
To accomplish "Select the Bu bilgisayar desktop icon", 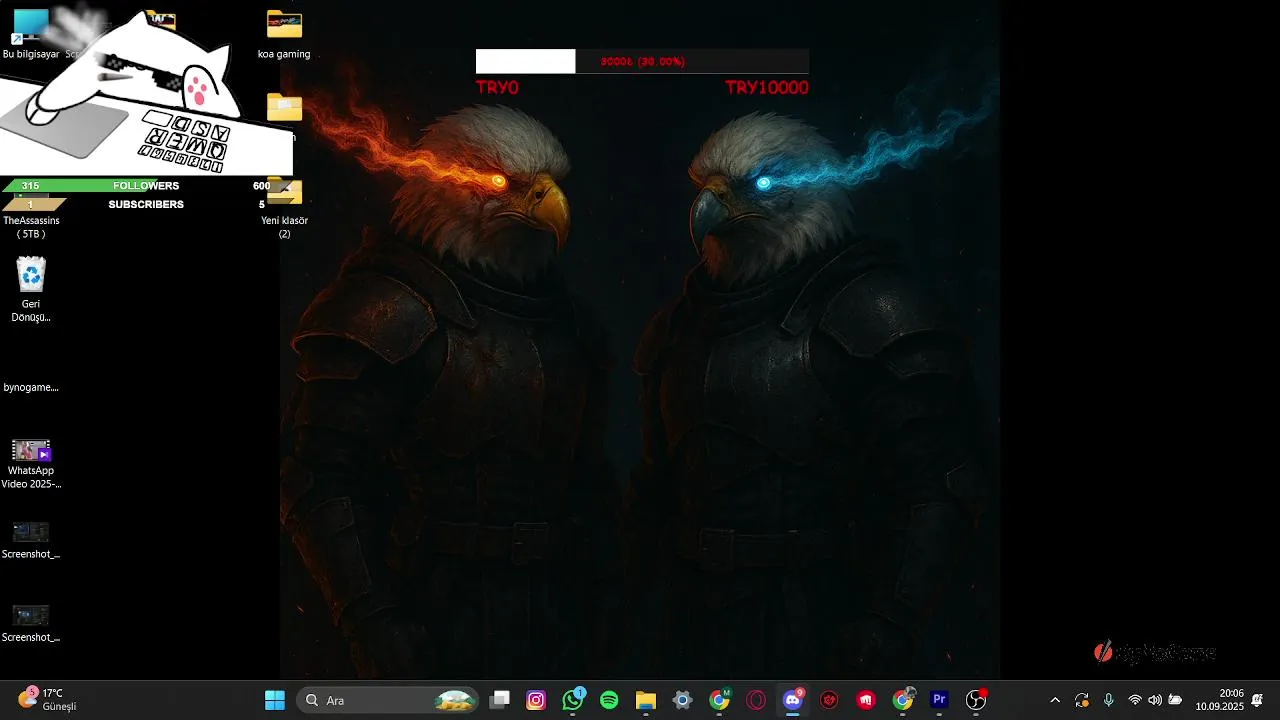I will click(x=31, y=35).
